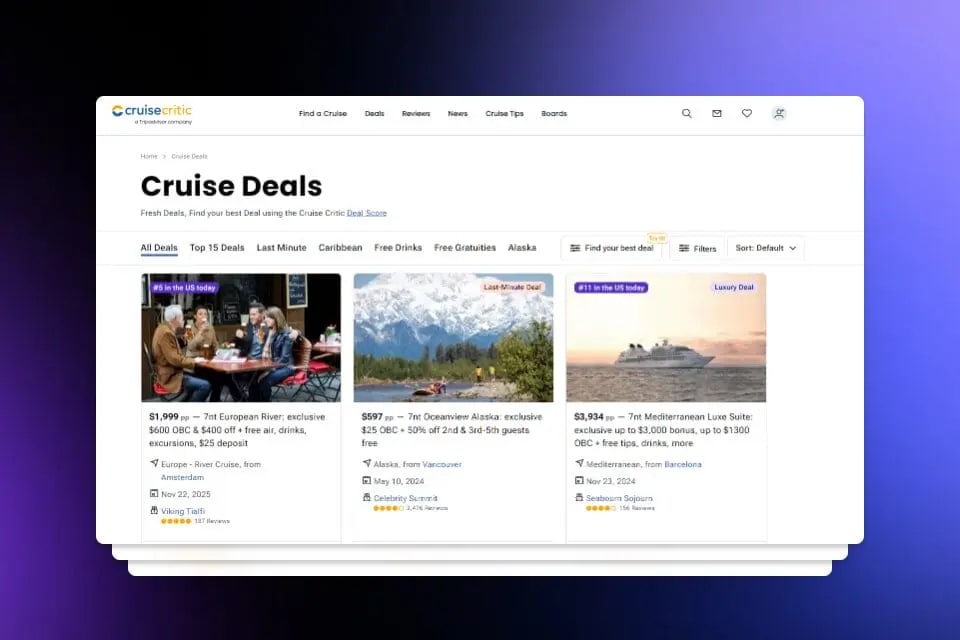Click the May 10, 2024 date text
Viewport: 960px width, 640px height.
[399, 481]
